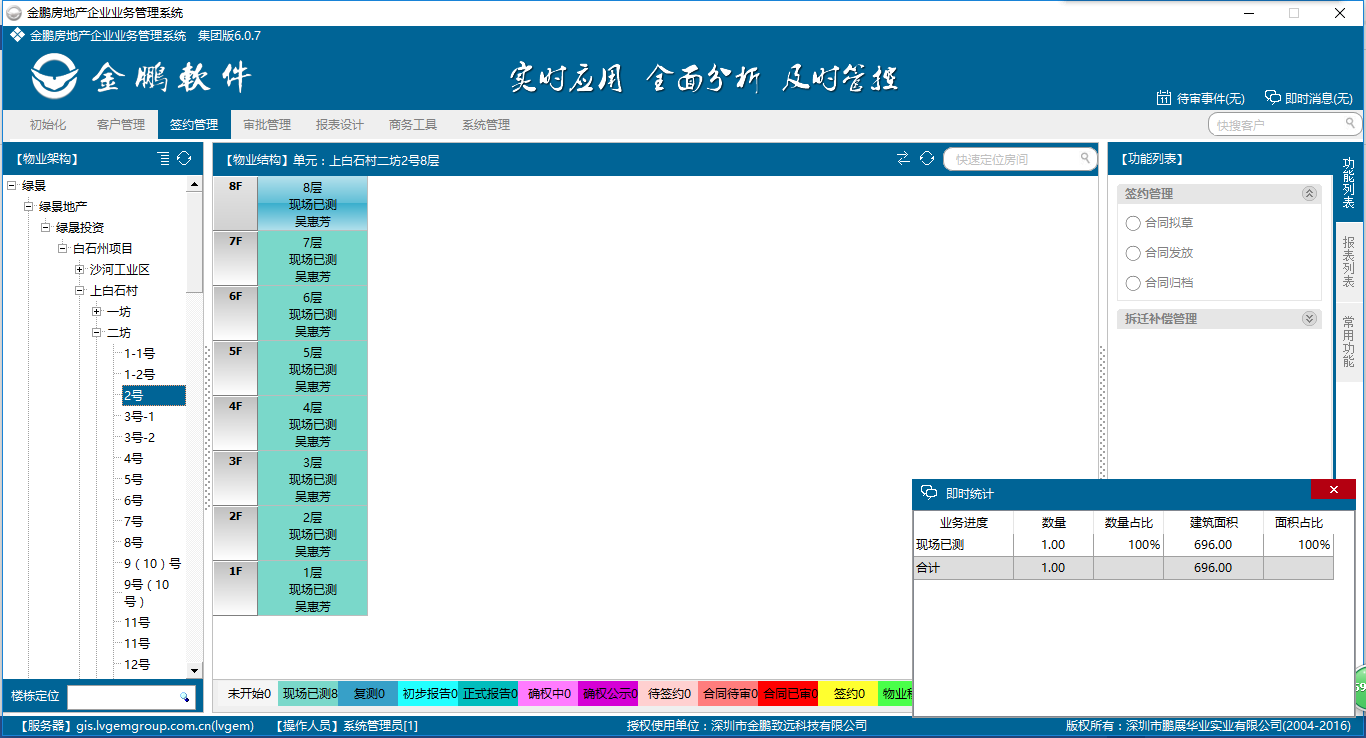Select the 合同拟草 radio option
This screenshot has width=1366, height=738.
[1133, 223]
